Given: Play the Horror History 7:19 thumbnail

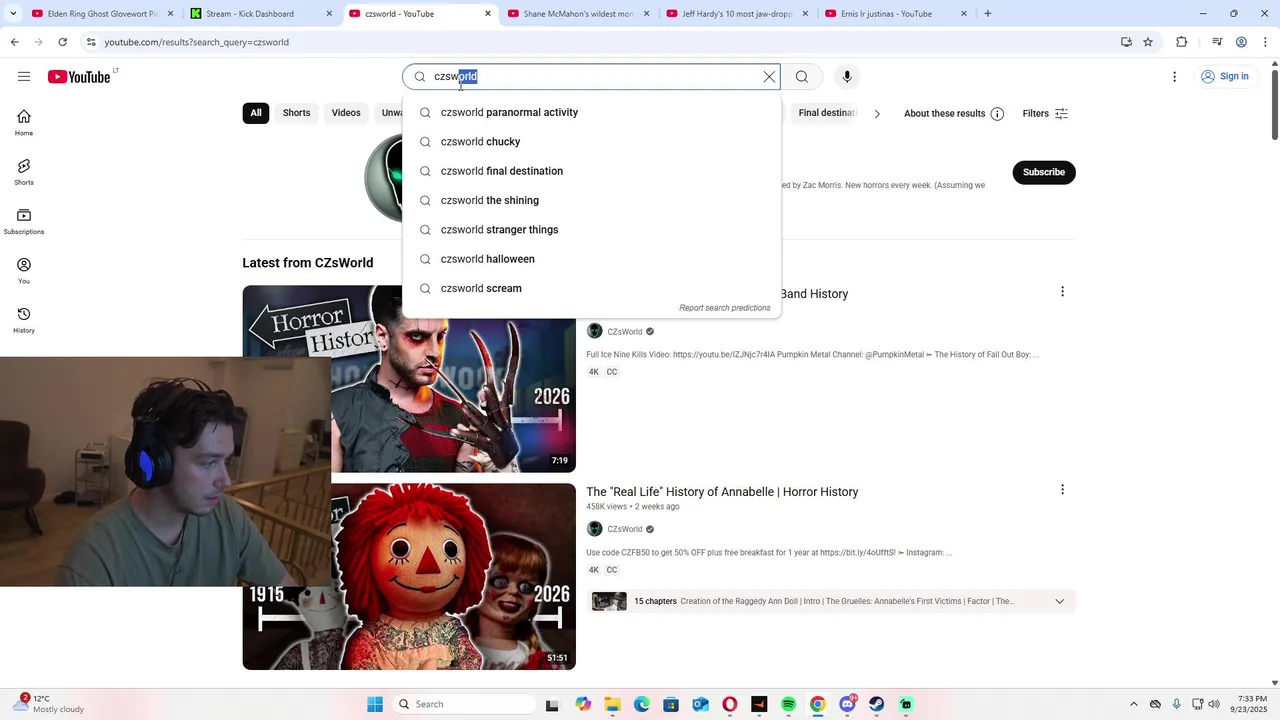Looking at the screenshot, I should point(409,379).
